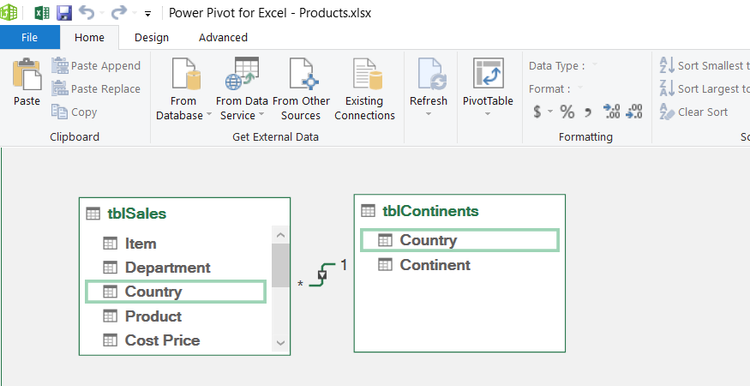Apply thousands separator comma format
The image size is (750, 386).
coord(588,113)
